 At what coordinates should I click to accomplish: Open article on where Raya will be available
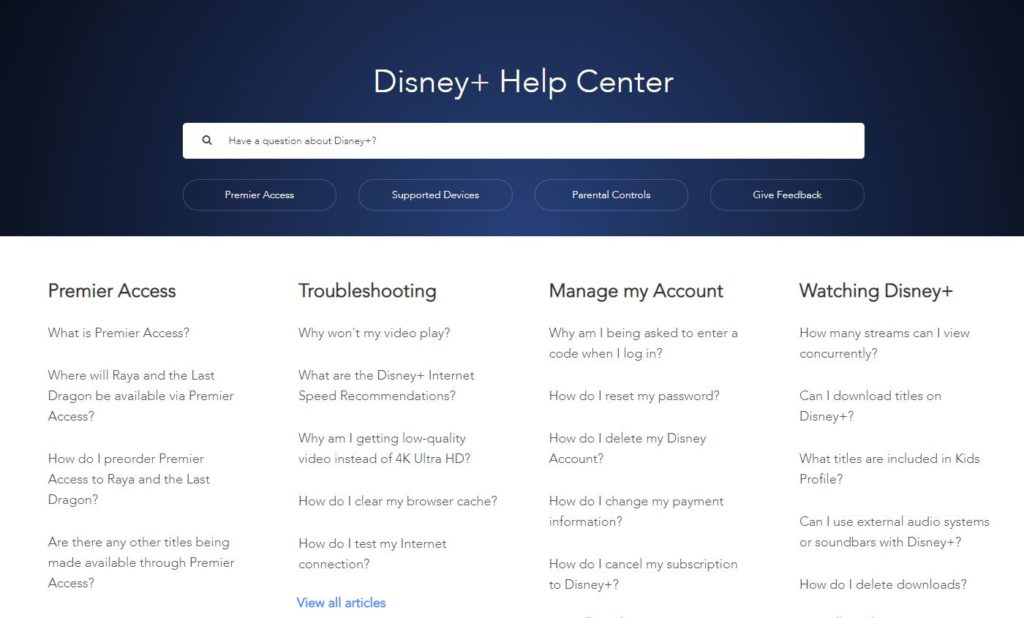140,396
